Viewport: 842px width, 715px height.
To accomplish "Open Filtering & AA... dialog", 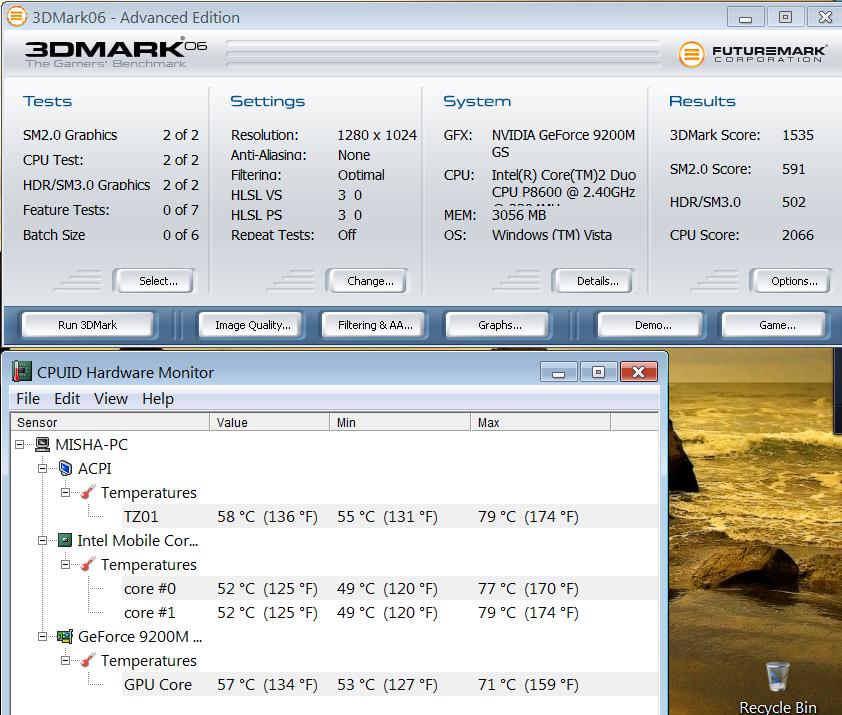I will [375, 325].
